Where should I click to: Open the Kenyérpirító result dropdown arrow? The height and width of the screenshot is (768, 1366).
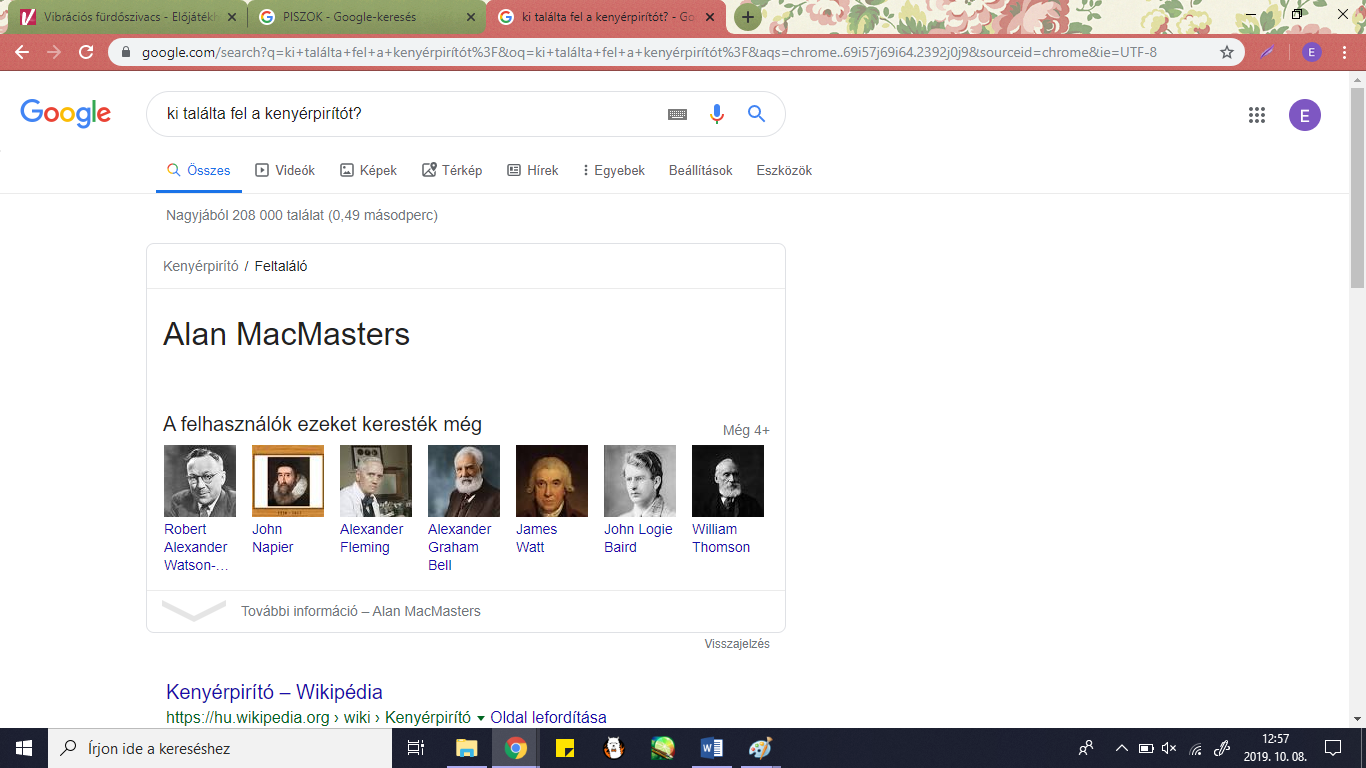coord(480,718)
